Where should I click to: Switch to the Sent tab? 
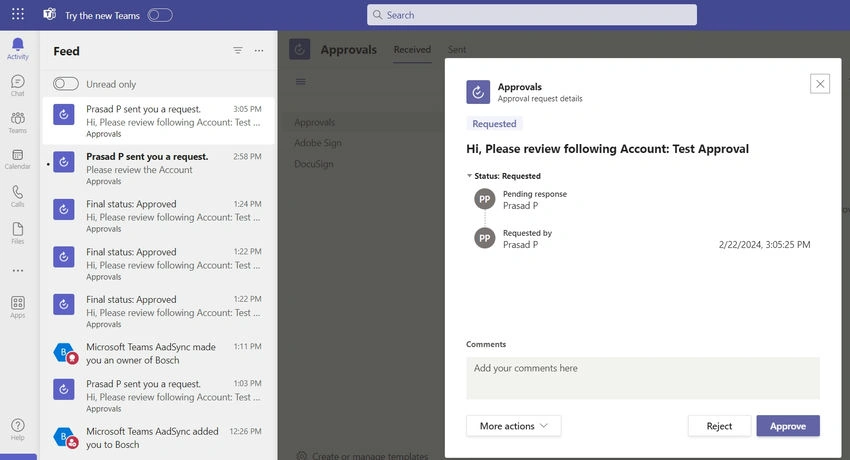coord(456,49)
